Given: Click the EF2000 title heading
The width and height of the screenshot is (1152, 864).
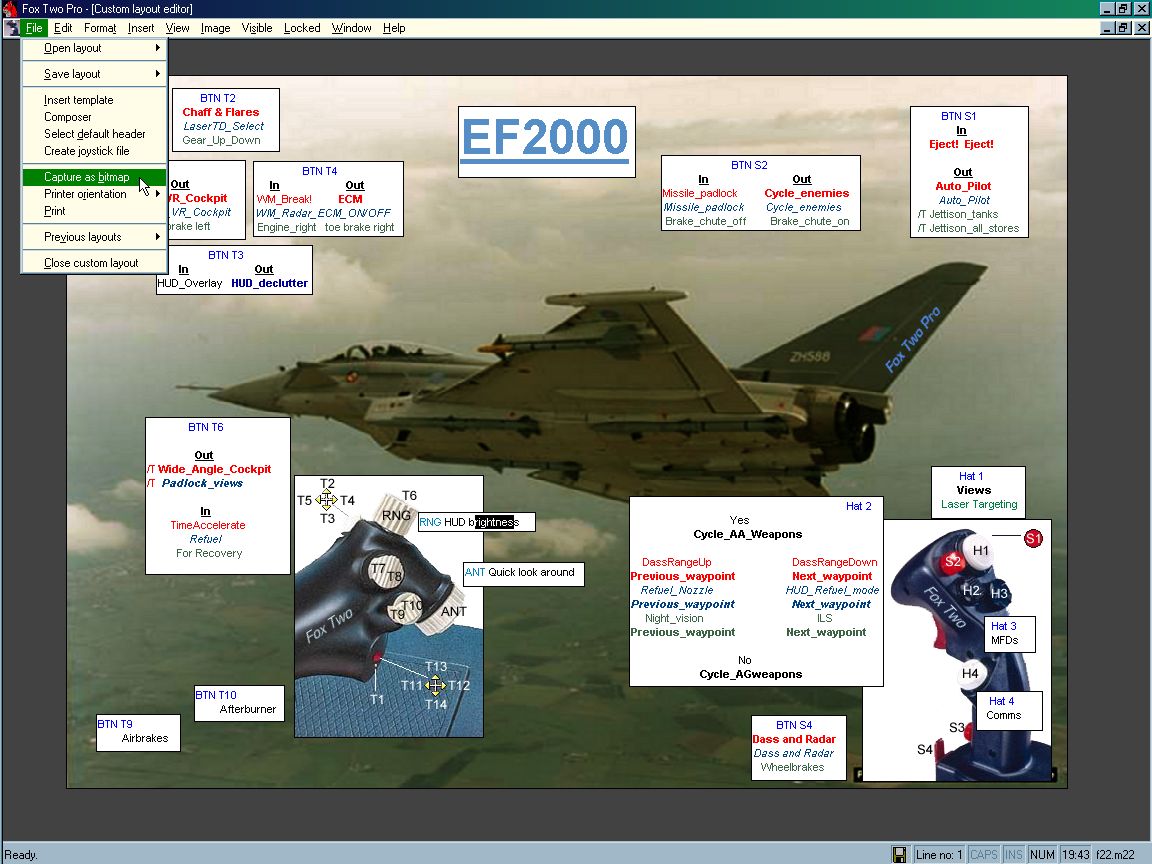Looking at the screenshot, I should point(546,140).
